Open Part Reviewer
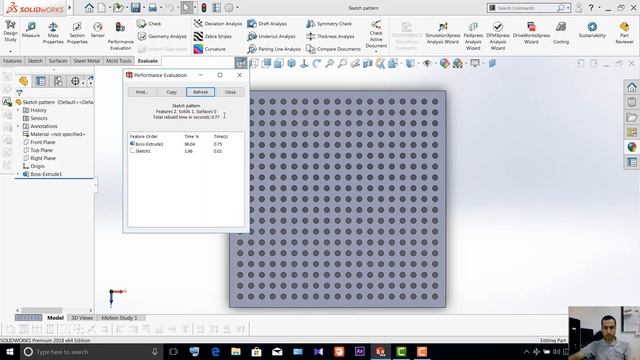The height and width of the screenshot is (360, 640). (624, 33)
